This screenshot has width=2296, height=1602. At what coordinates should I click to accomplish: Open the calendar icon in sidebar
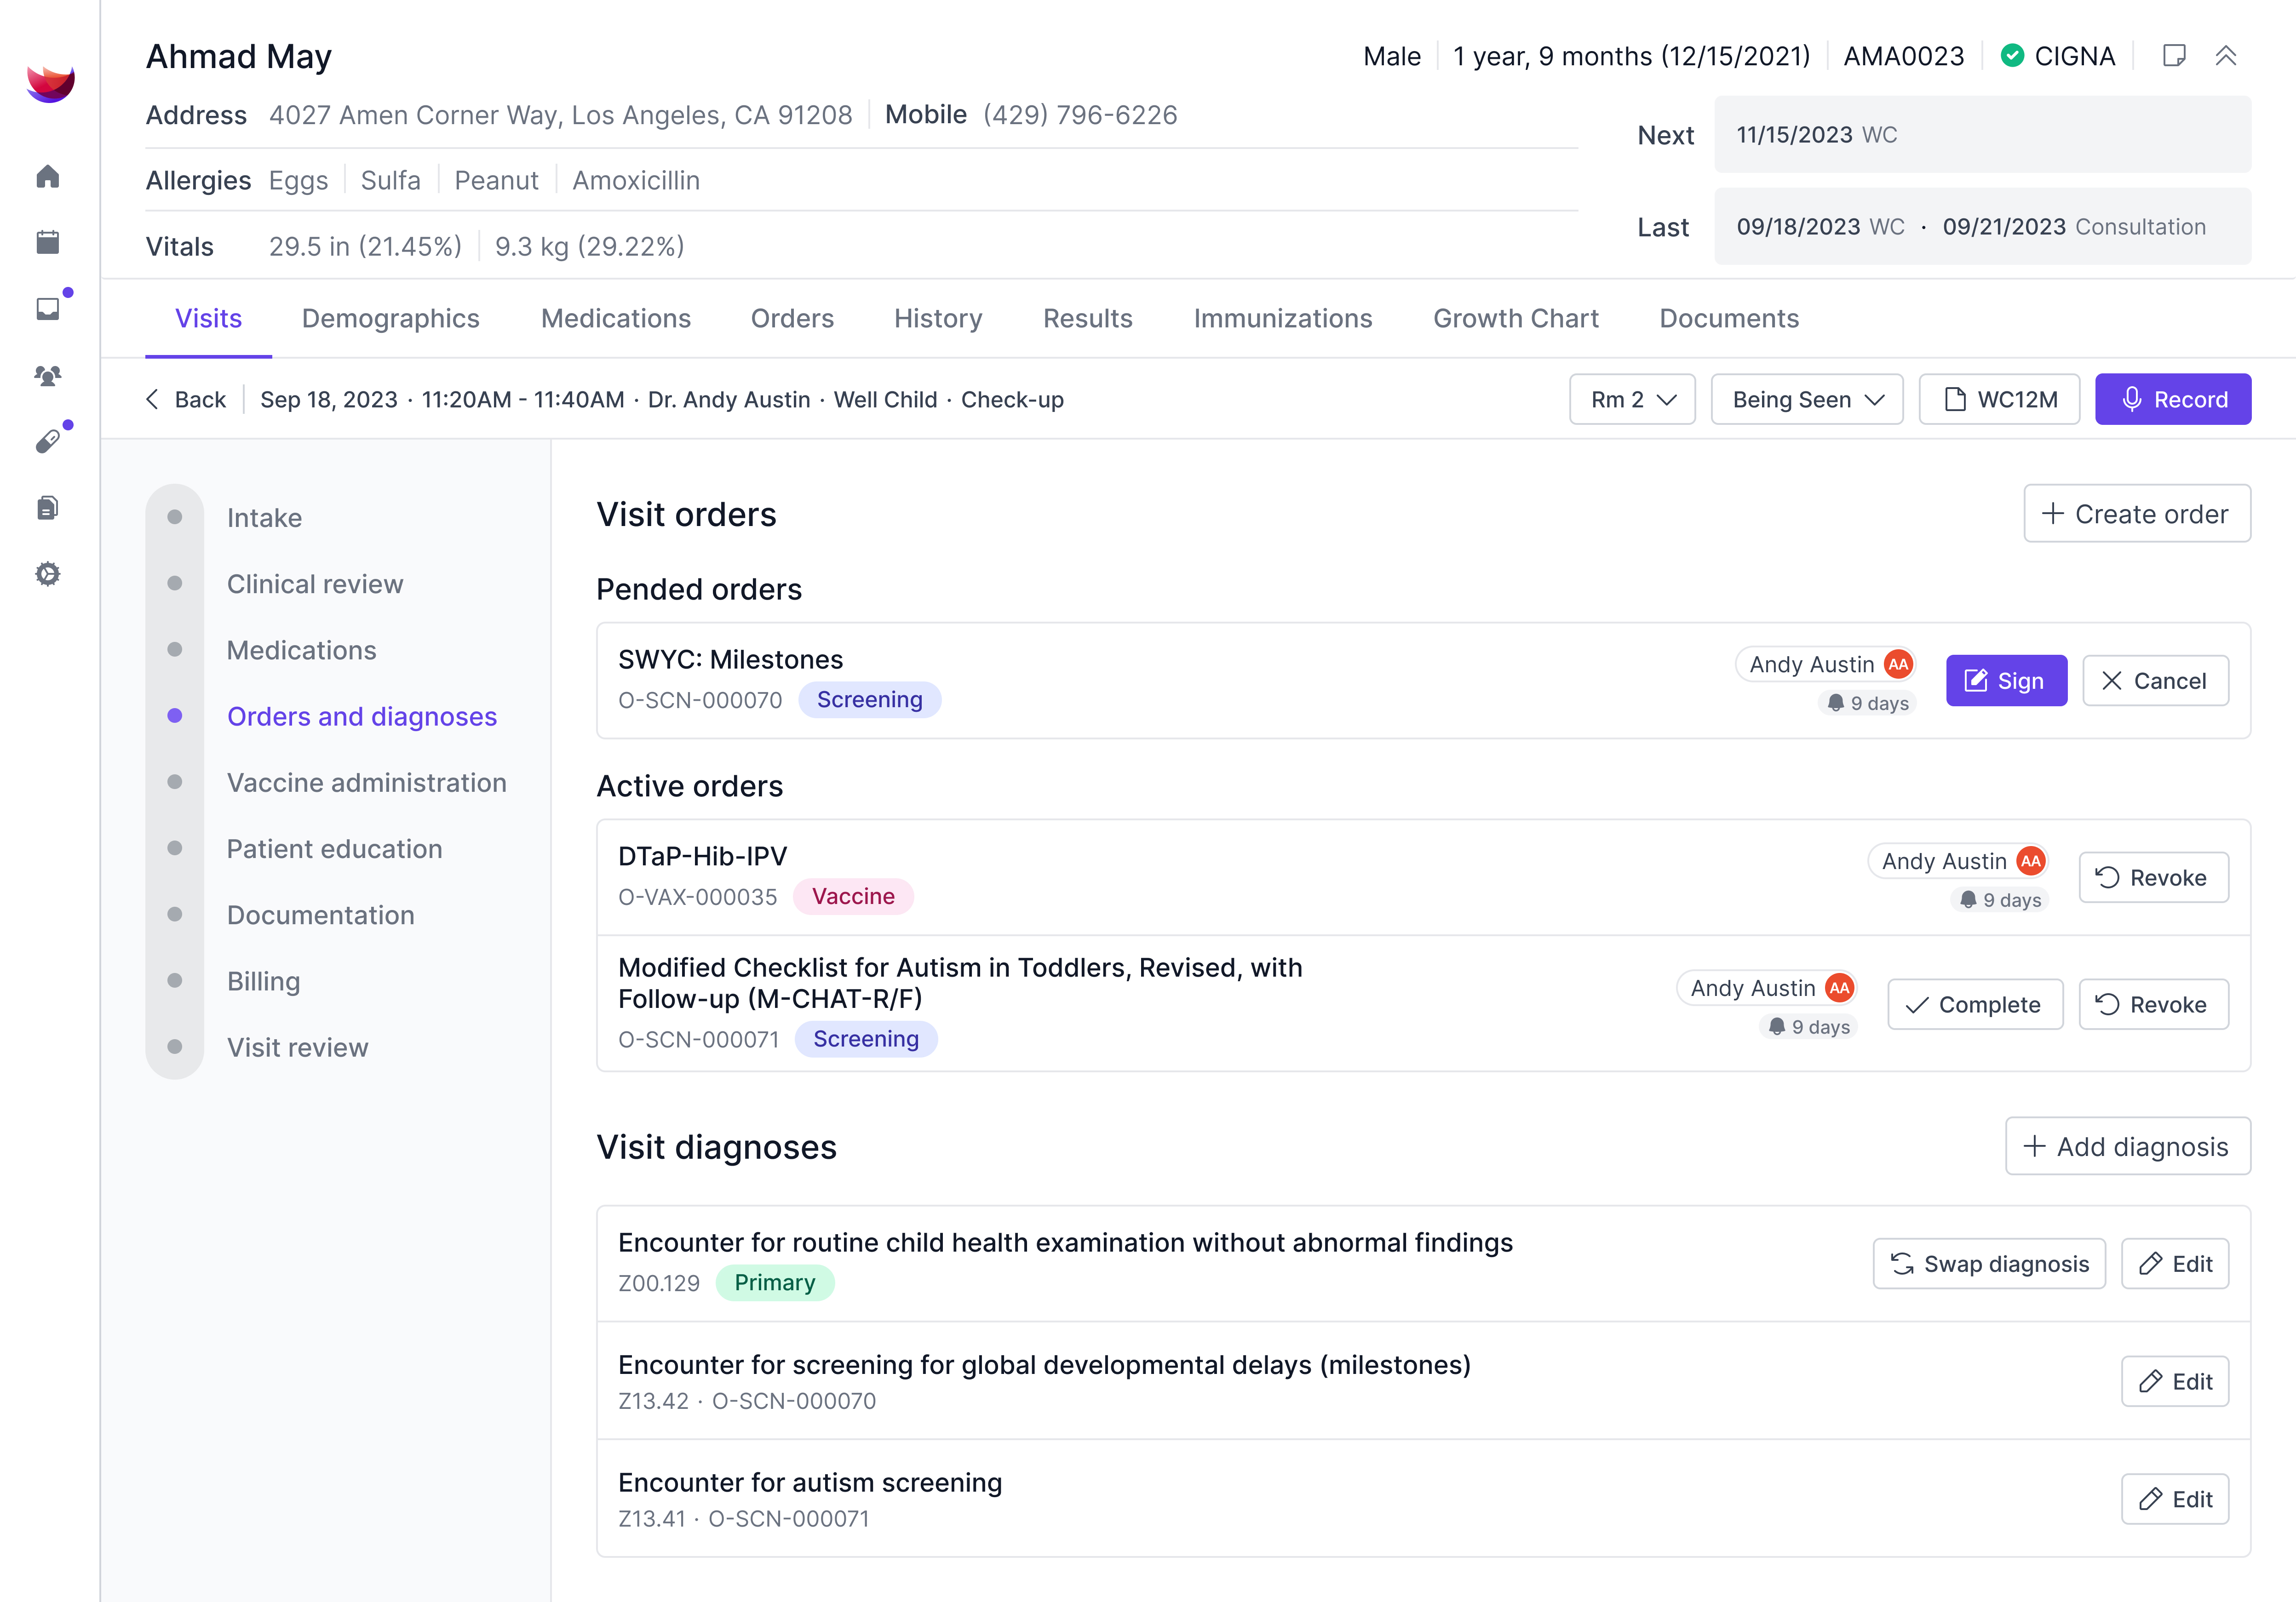click(x=48, y=242)
